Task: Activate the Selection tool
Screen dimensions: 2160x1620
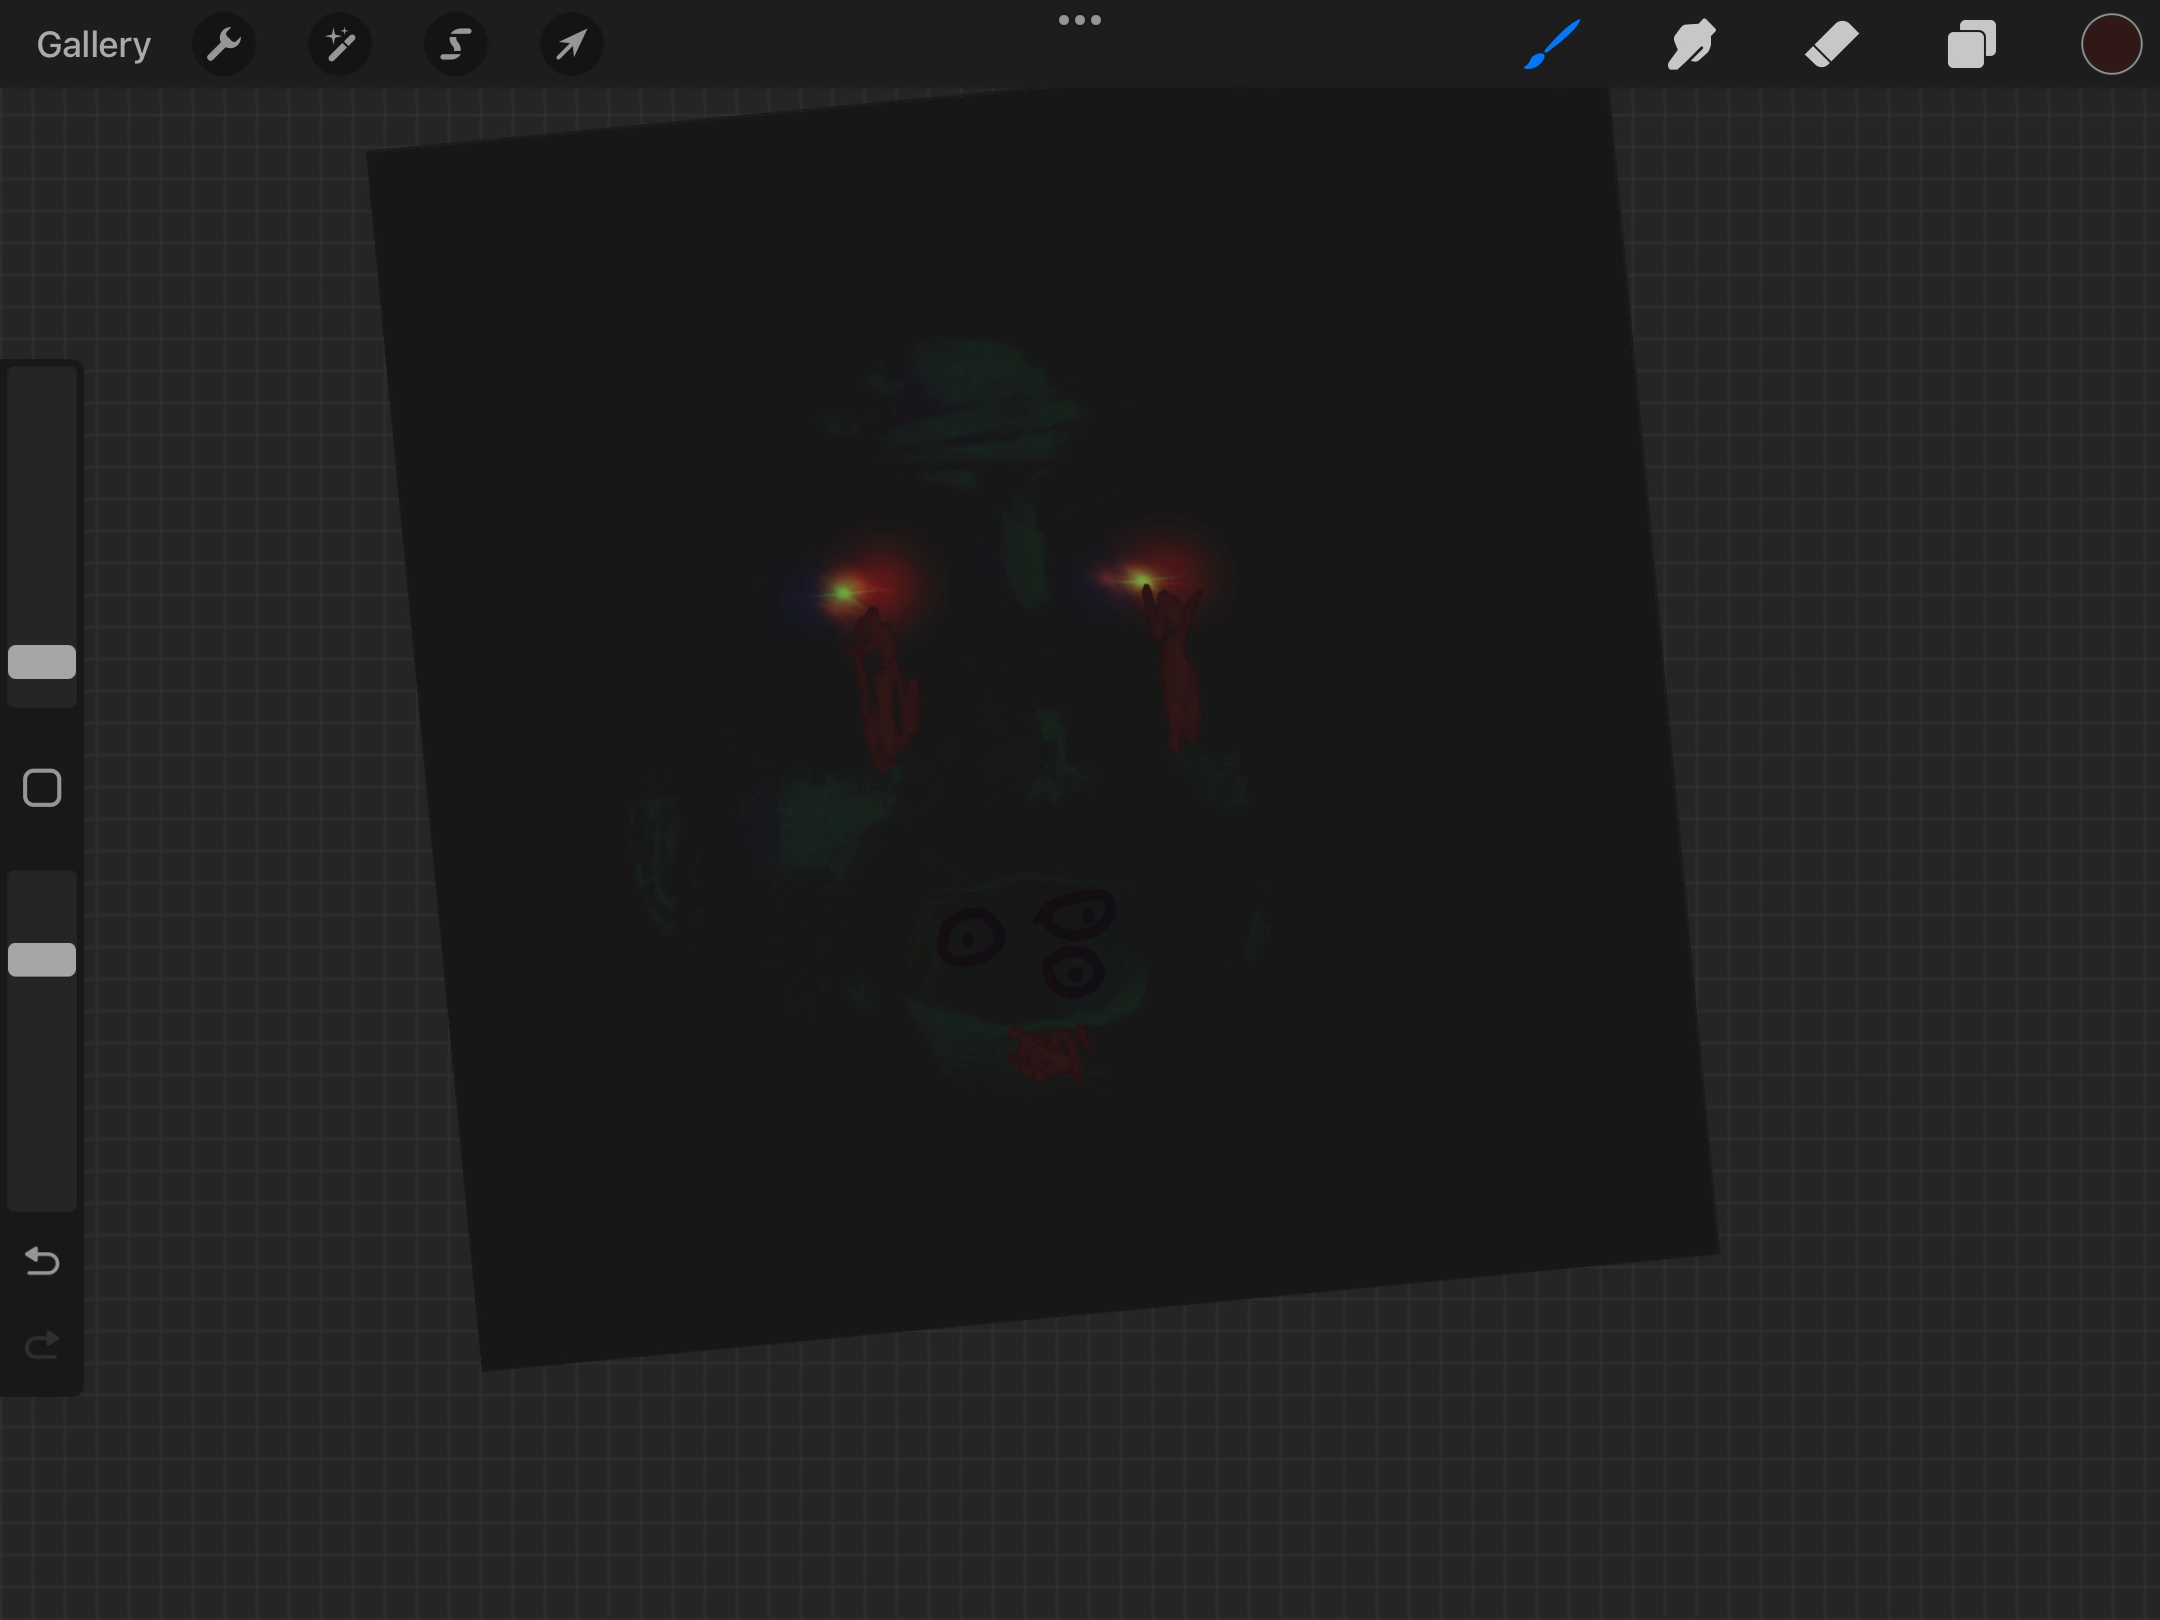Action: coord(456,45)
